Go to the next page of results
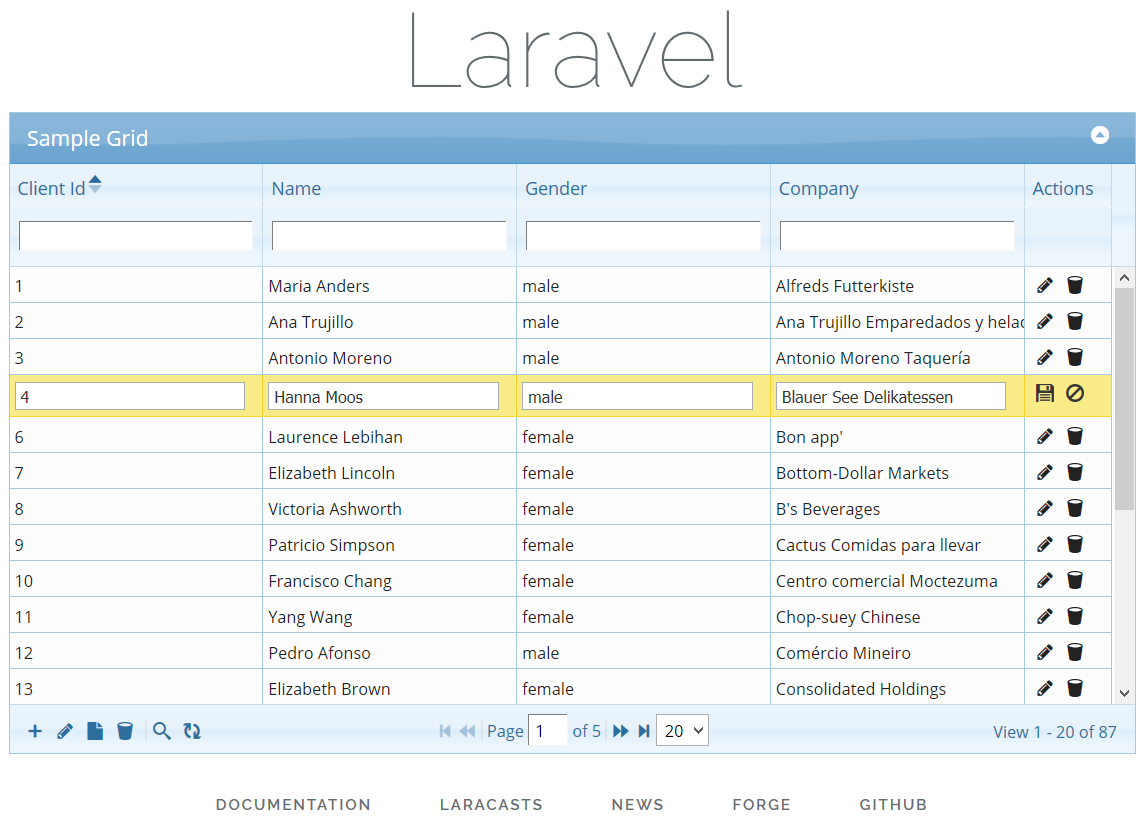This screenshot has width=1142, height=821. click(621, 731)
